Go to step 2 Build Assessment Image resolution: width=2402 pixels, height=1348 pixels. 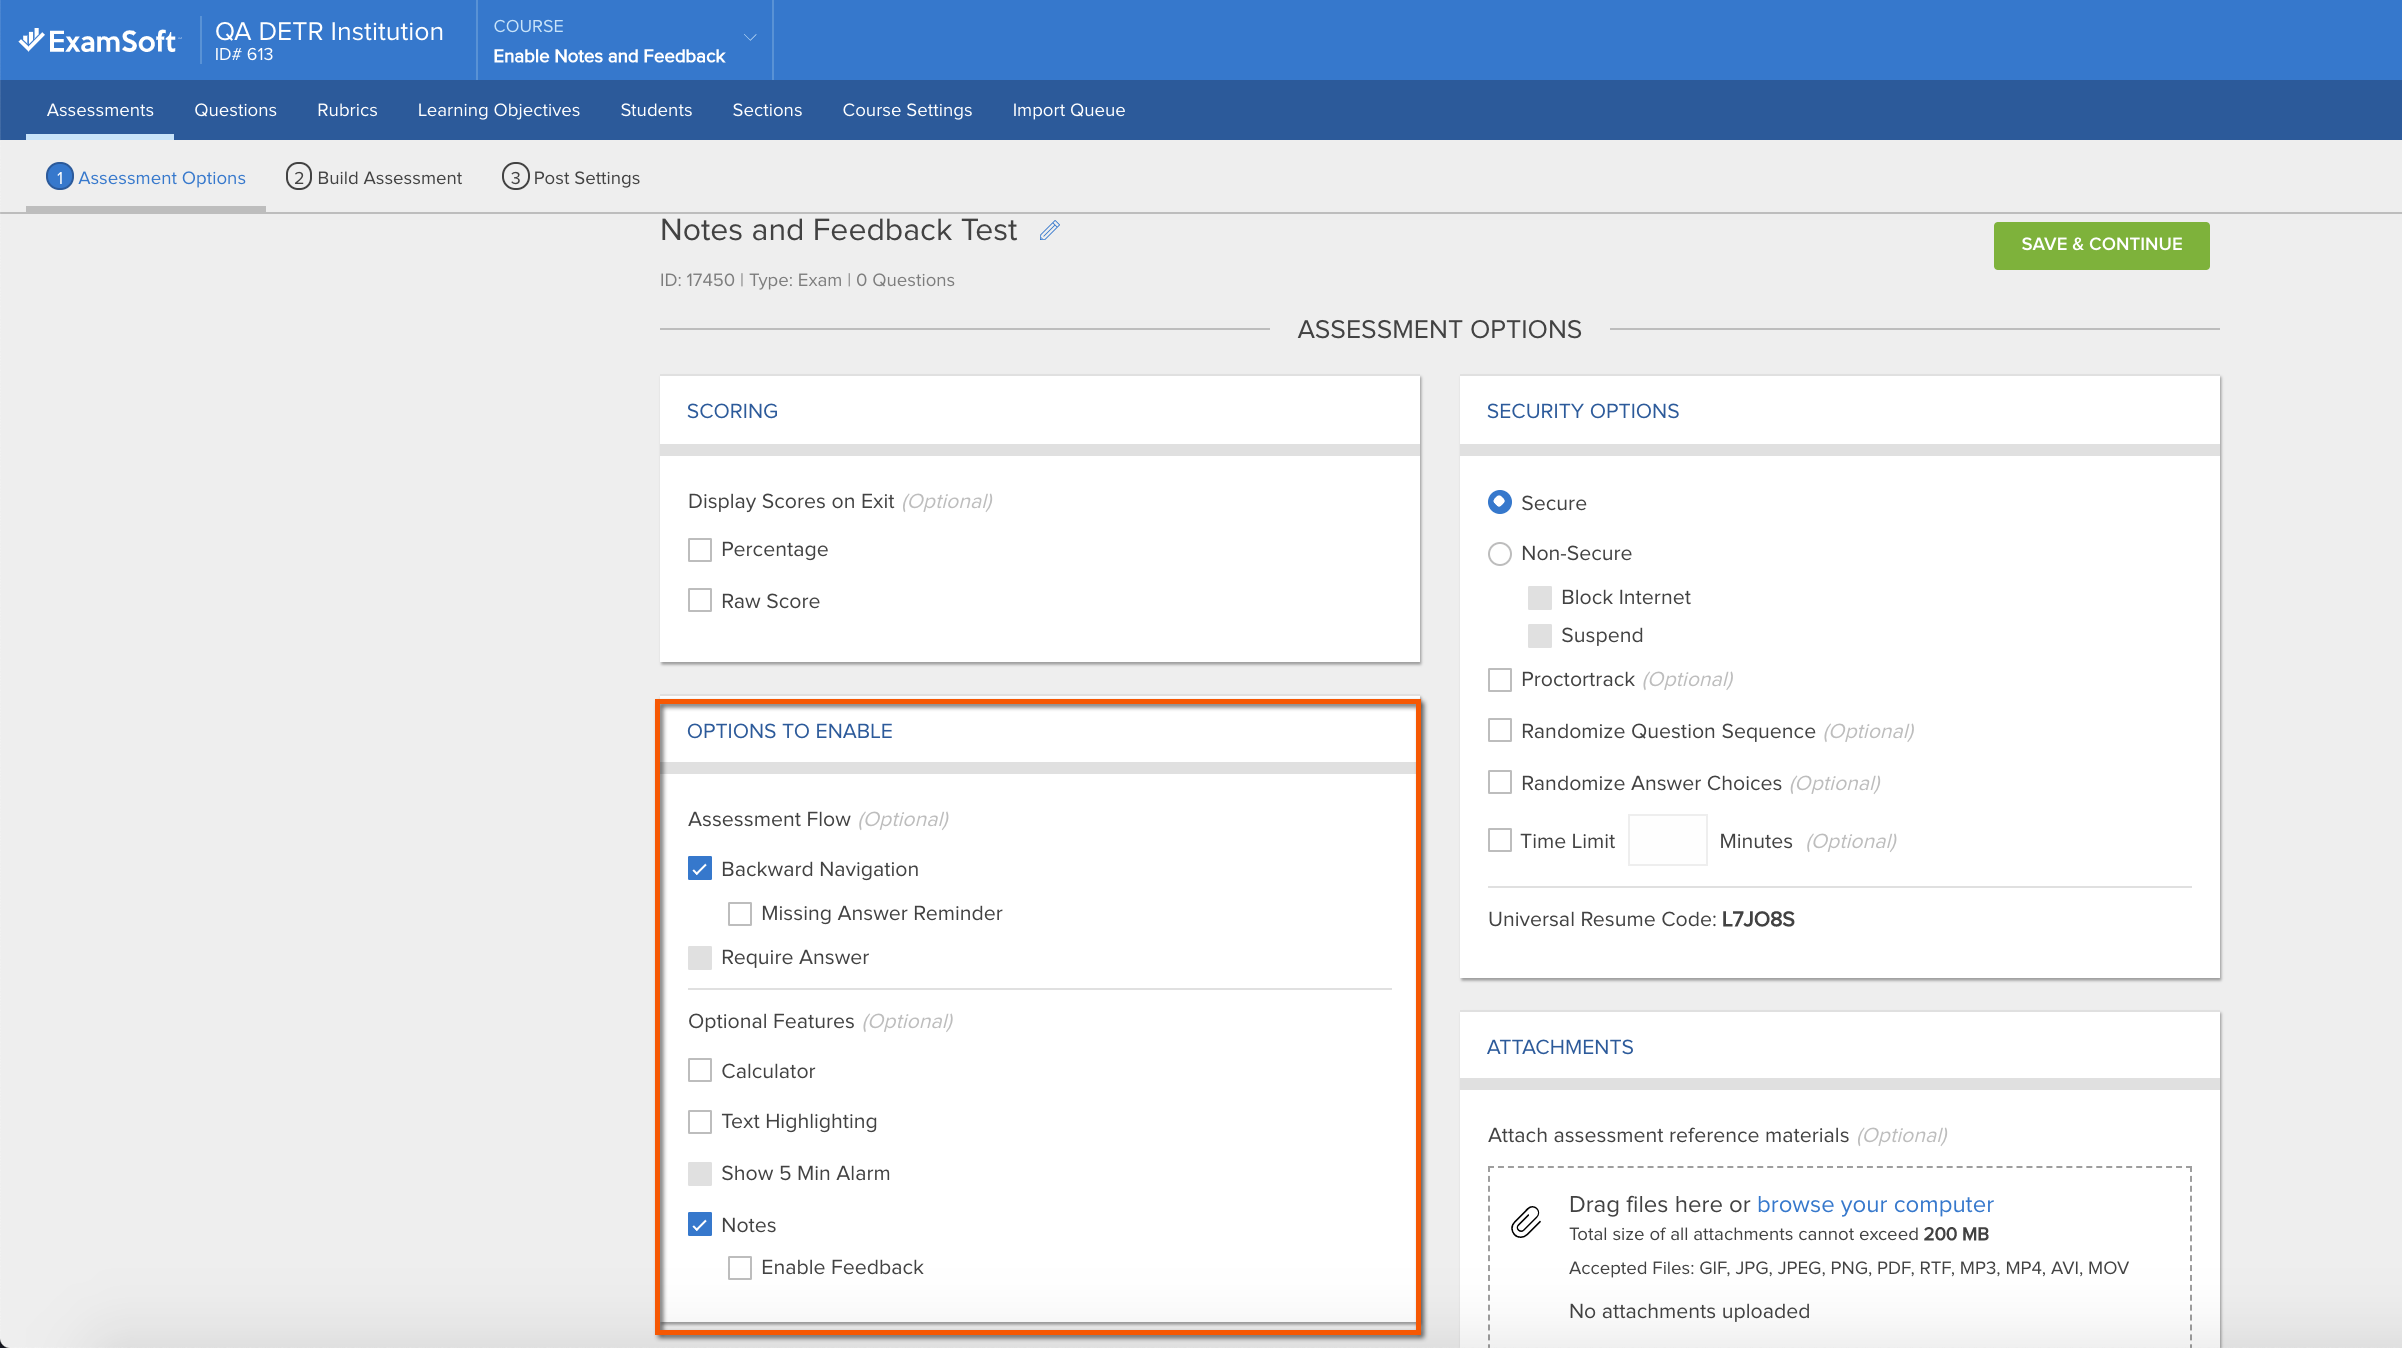click(x=374, y=177)
